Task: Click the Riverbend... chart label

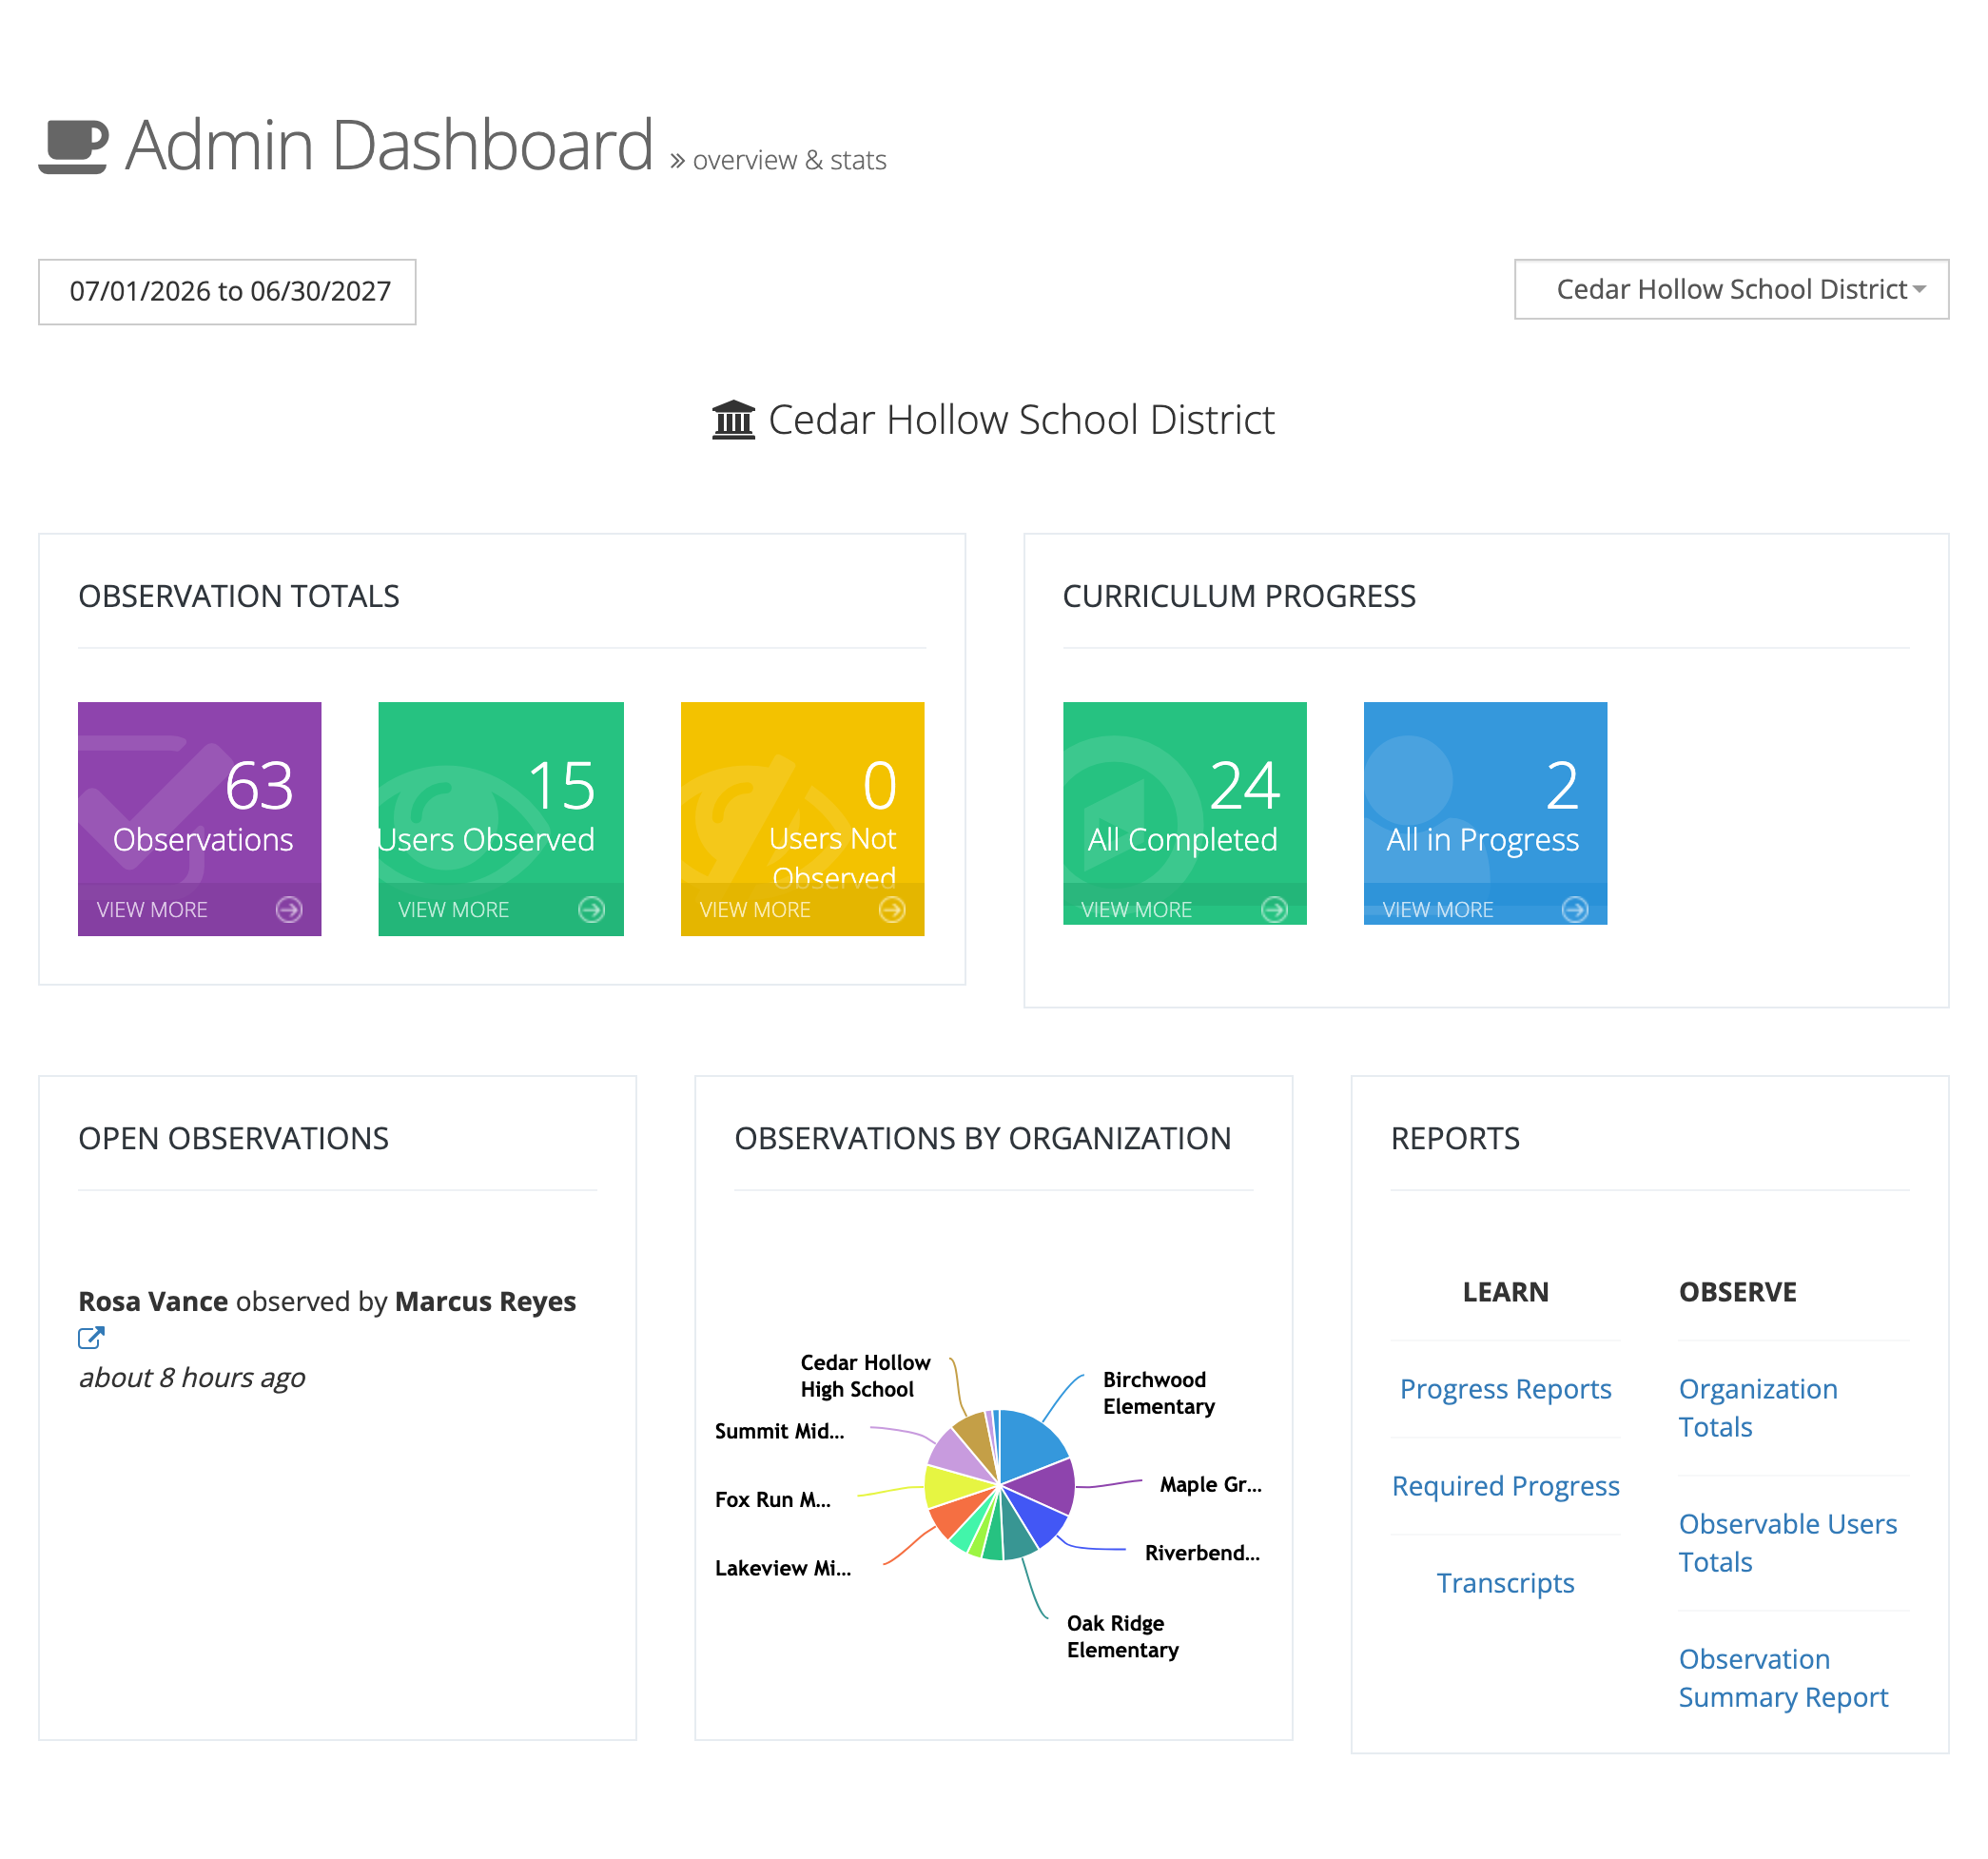Action: 1202,1554
